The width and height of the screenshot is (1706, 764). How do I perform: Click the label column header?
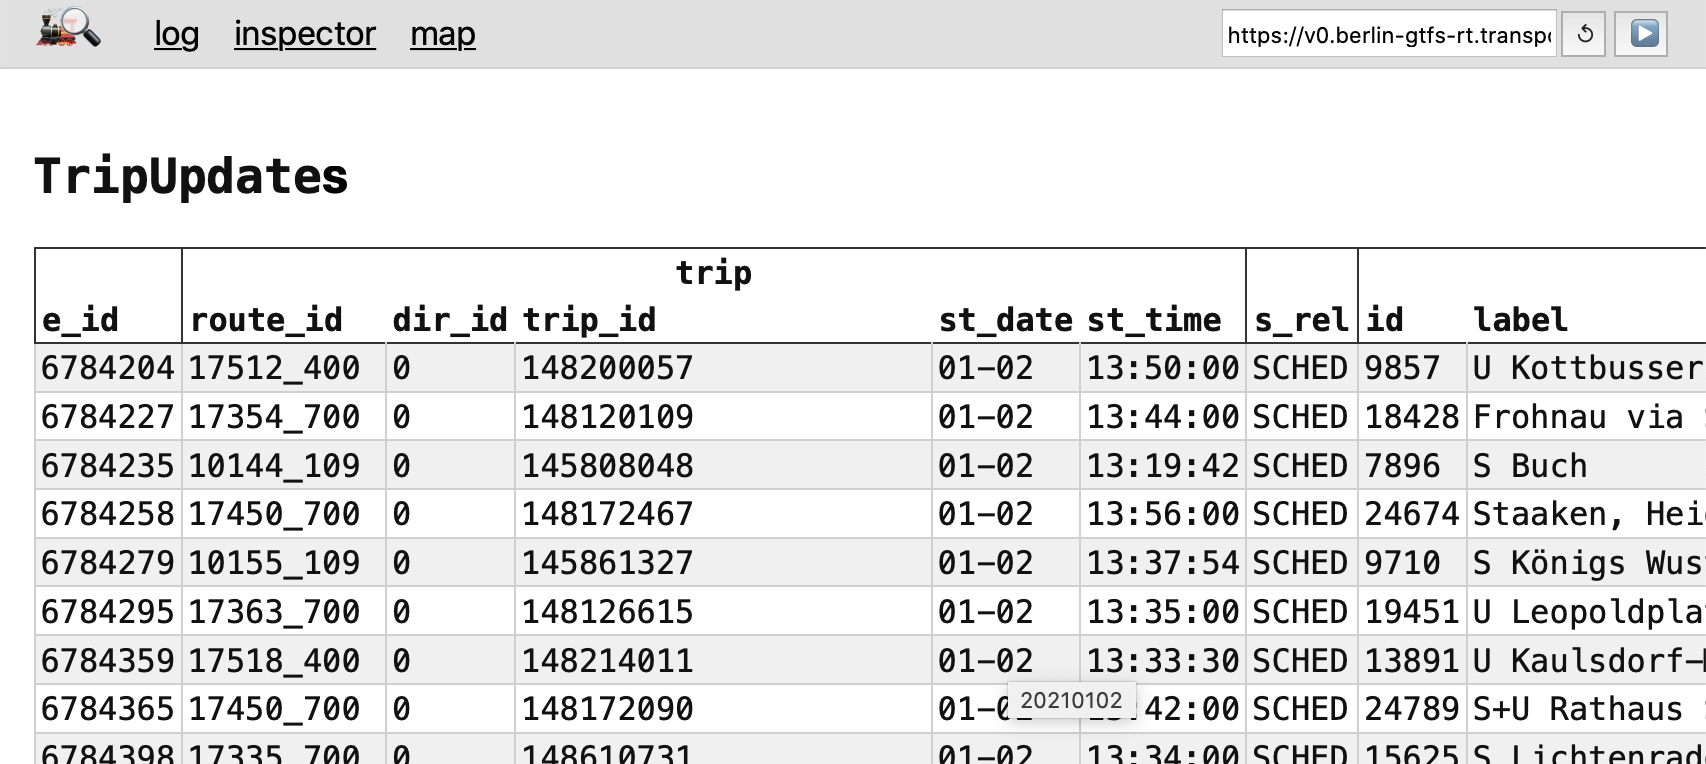[x=1520, y=320]
